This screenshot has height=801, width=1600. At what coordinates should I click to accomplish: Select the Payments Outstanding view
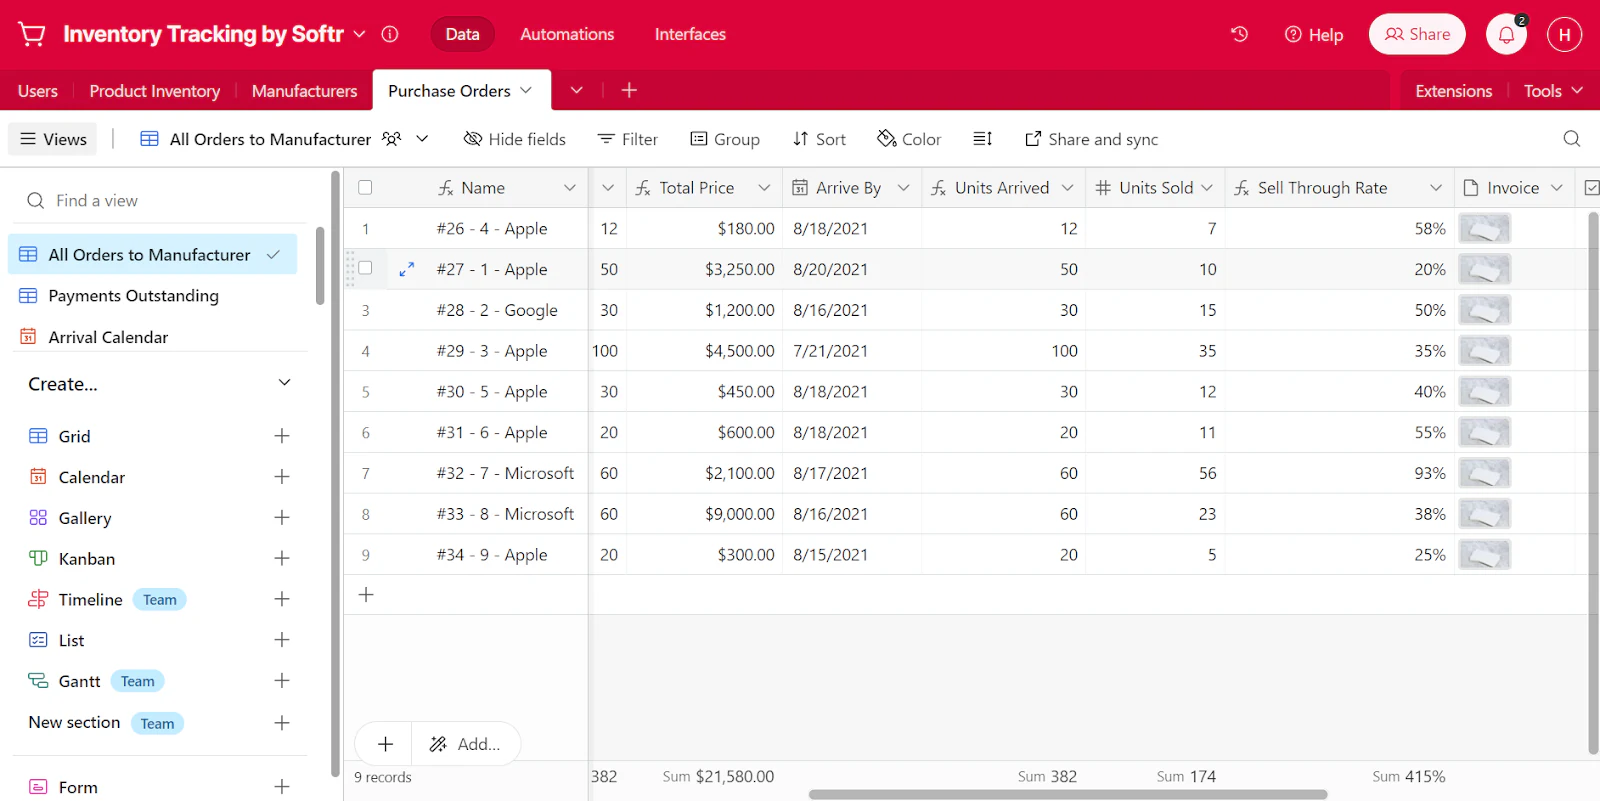click(153, 296)
